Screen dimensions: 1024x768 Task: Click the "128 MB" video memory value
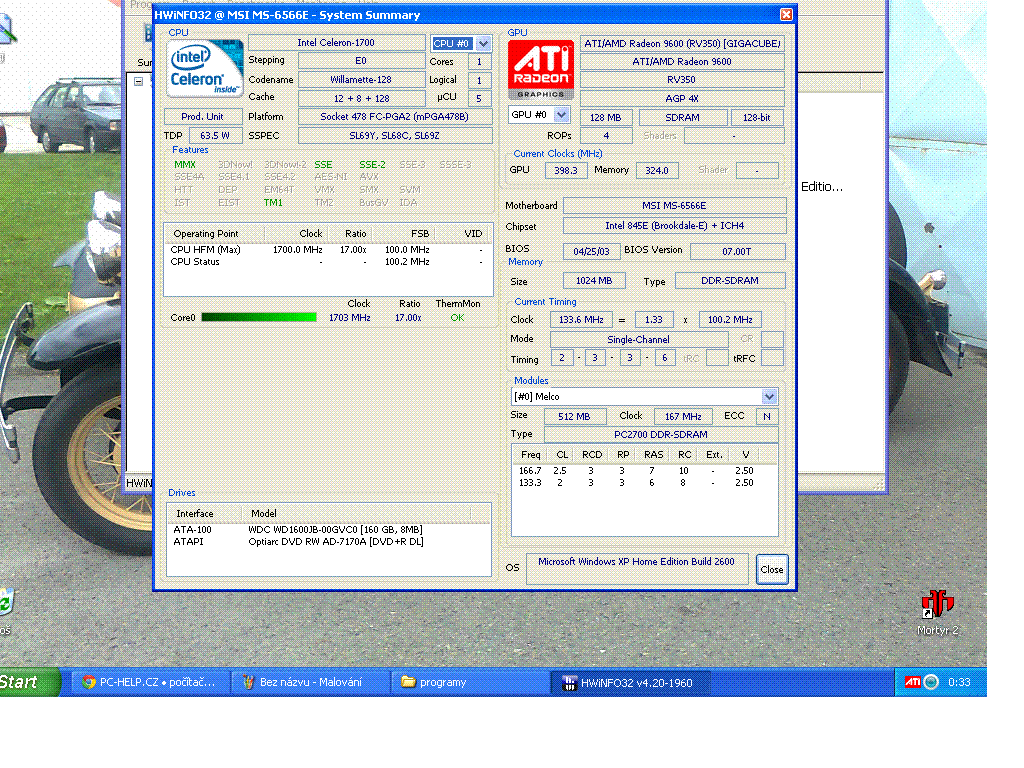click(x=605, y=118)
